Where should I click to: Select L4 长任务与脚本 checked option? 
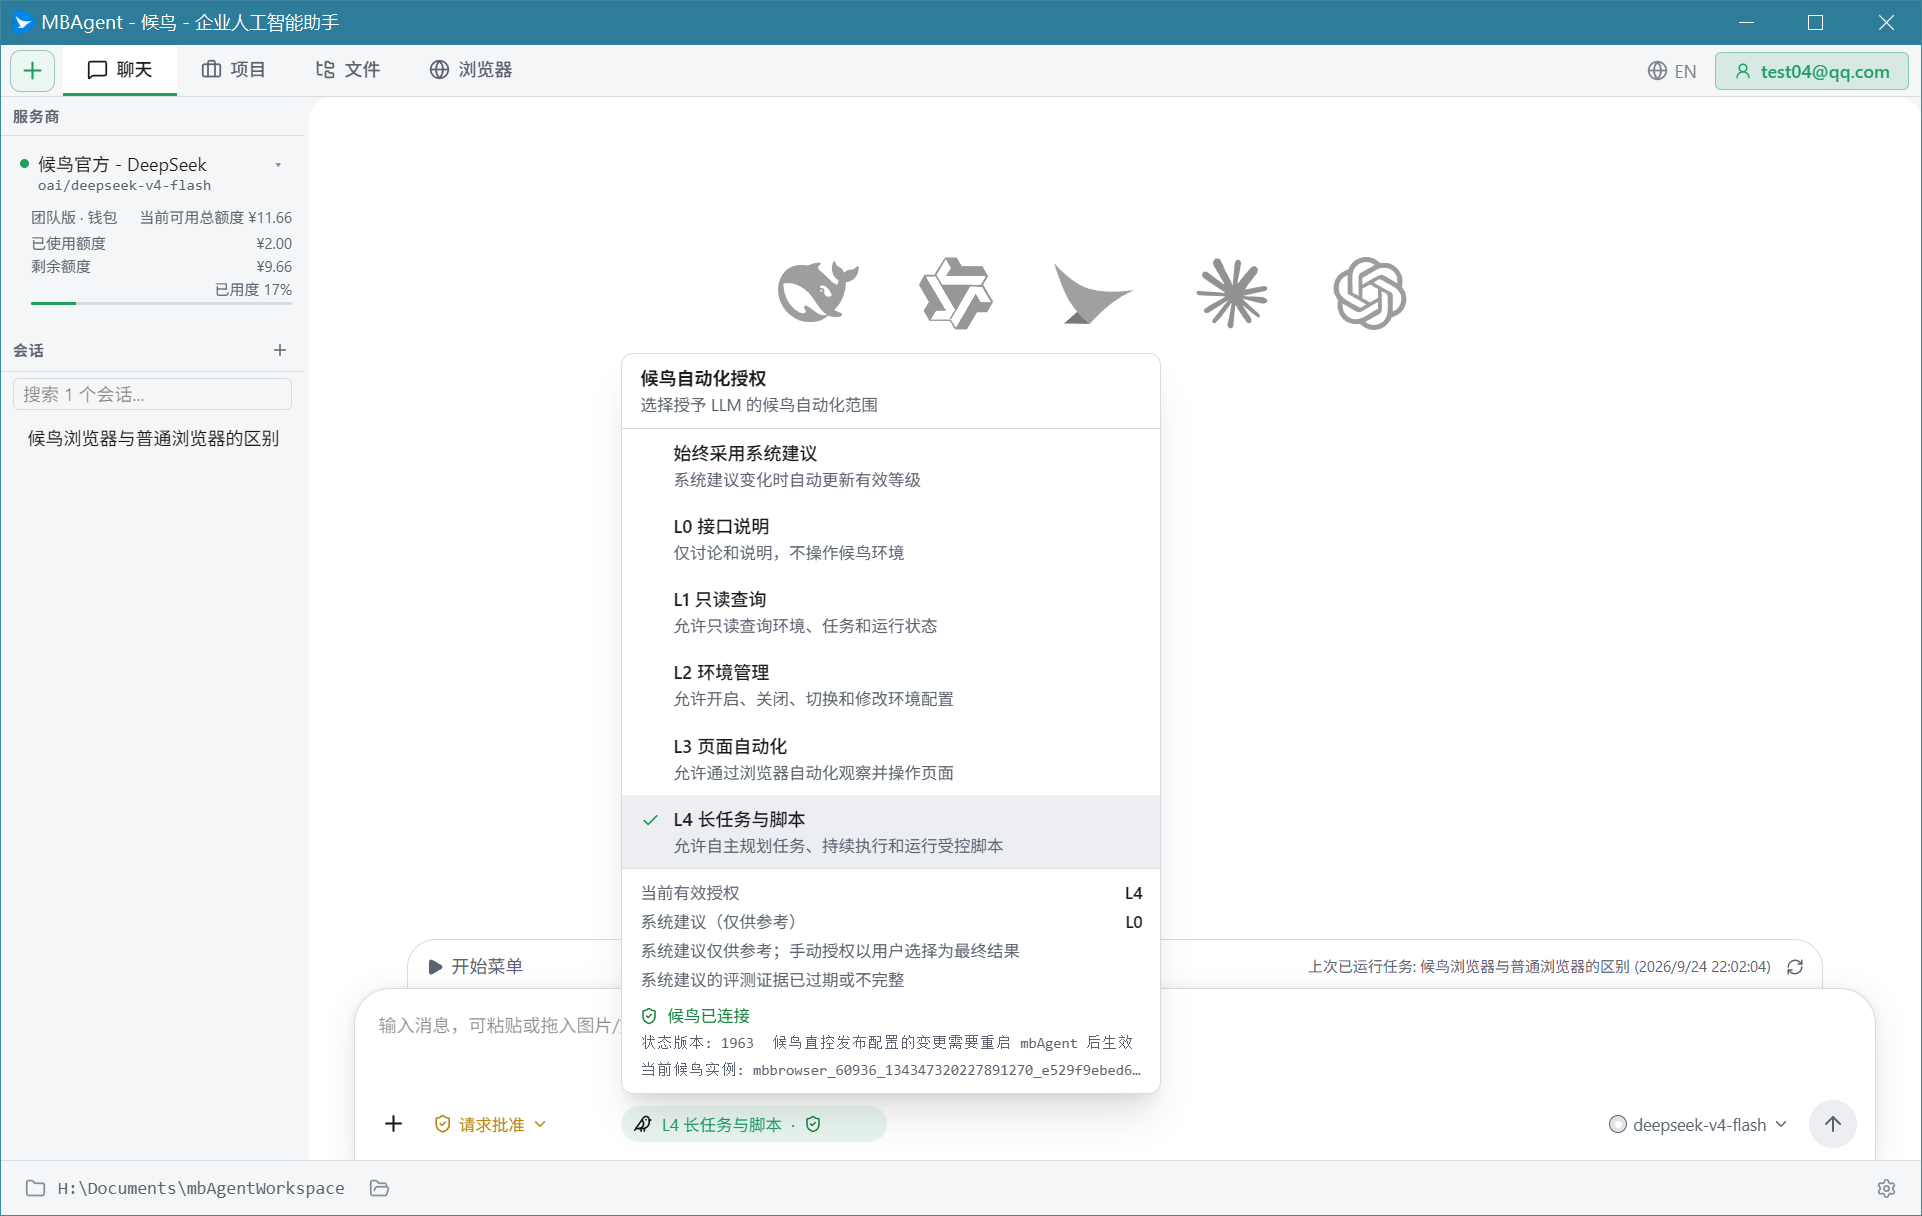tap(890, 832)
